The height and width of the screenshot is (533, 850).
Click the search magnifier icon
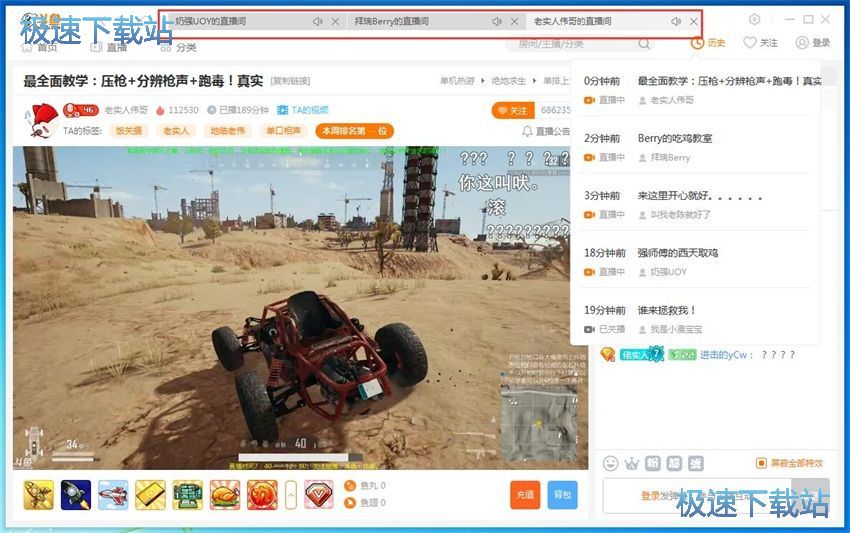tap(643, 44)
